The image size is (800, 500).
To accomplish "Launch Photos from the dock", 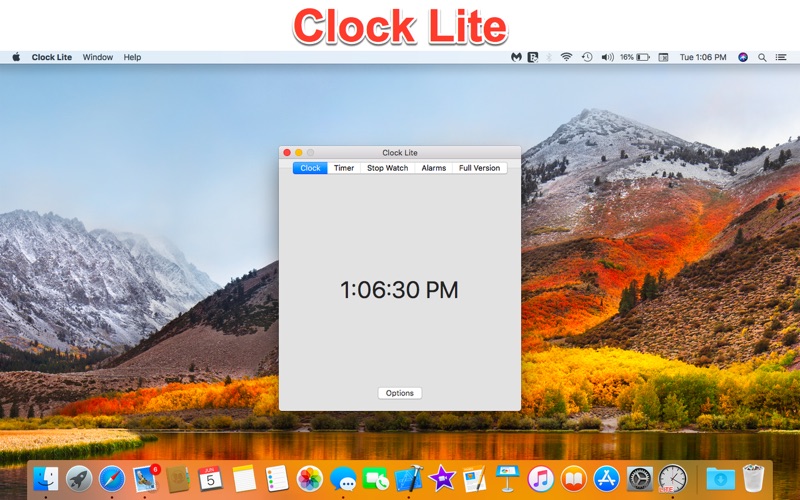I will tap(310, 479).
